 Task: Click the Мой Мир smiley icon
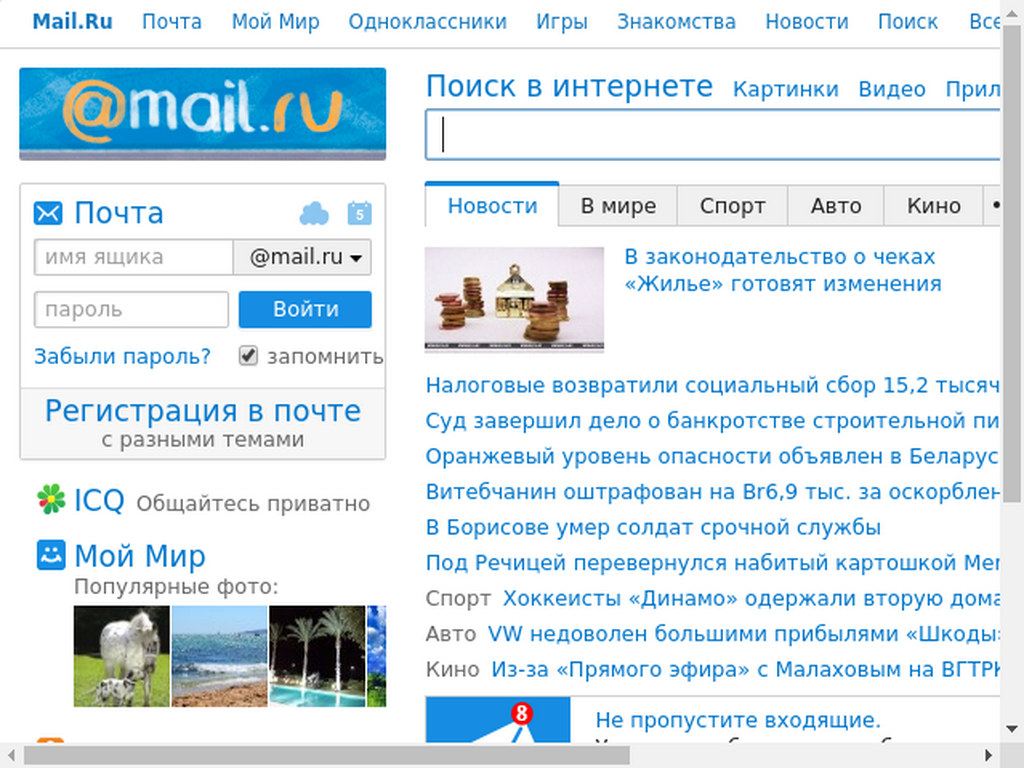point(51,555)
